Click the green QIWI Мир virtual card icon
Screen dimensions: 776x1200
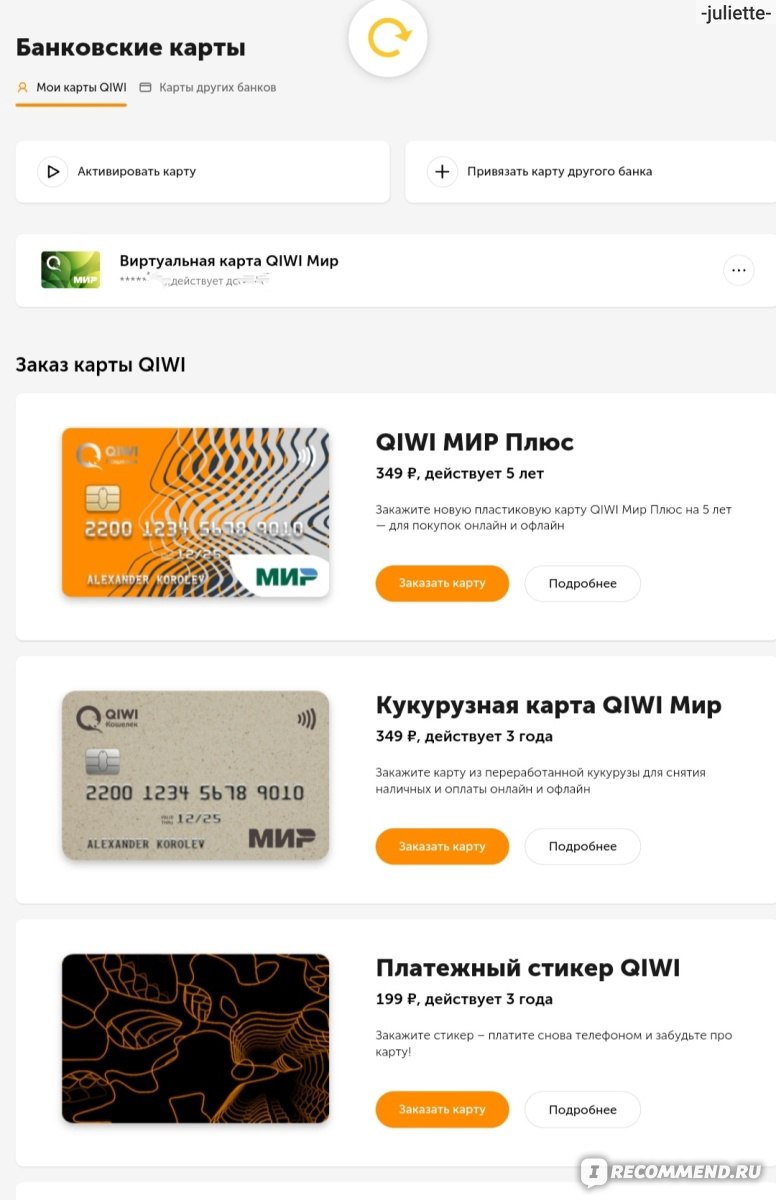pos(70,270)
